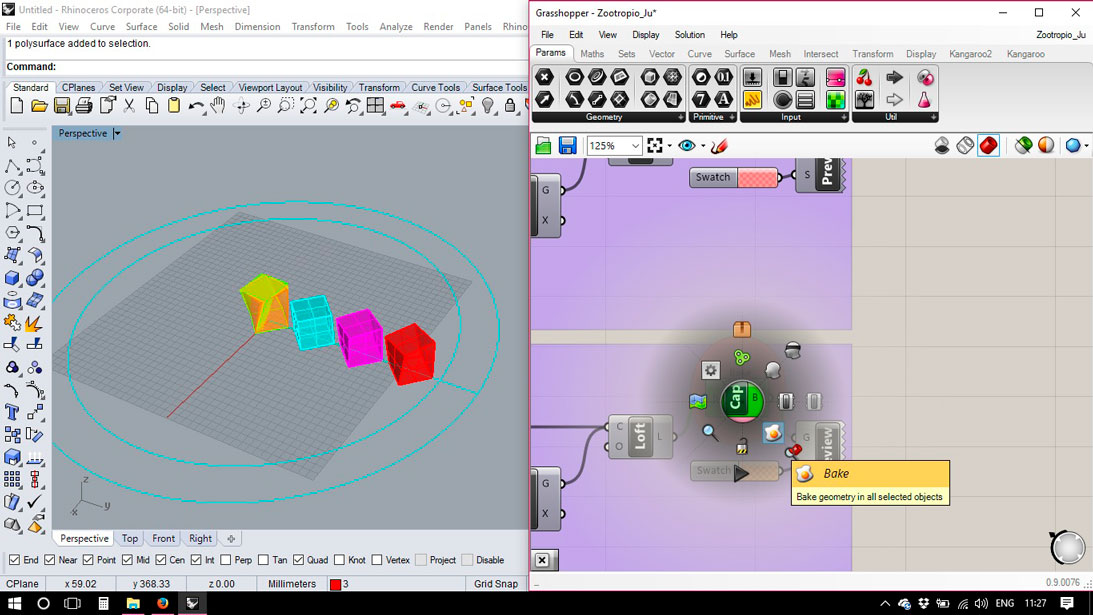Click the red car render icon

pos(397,106)
